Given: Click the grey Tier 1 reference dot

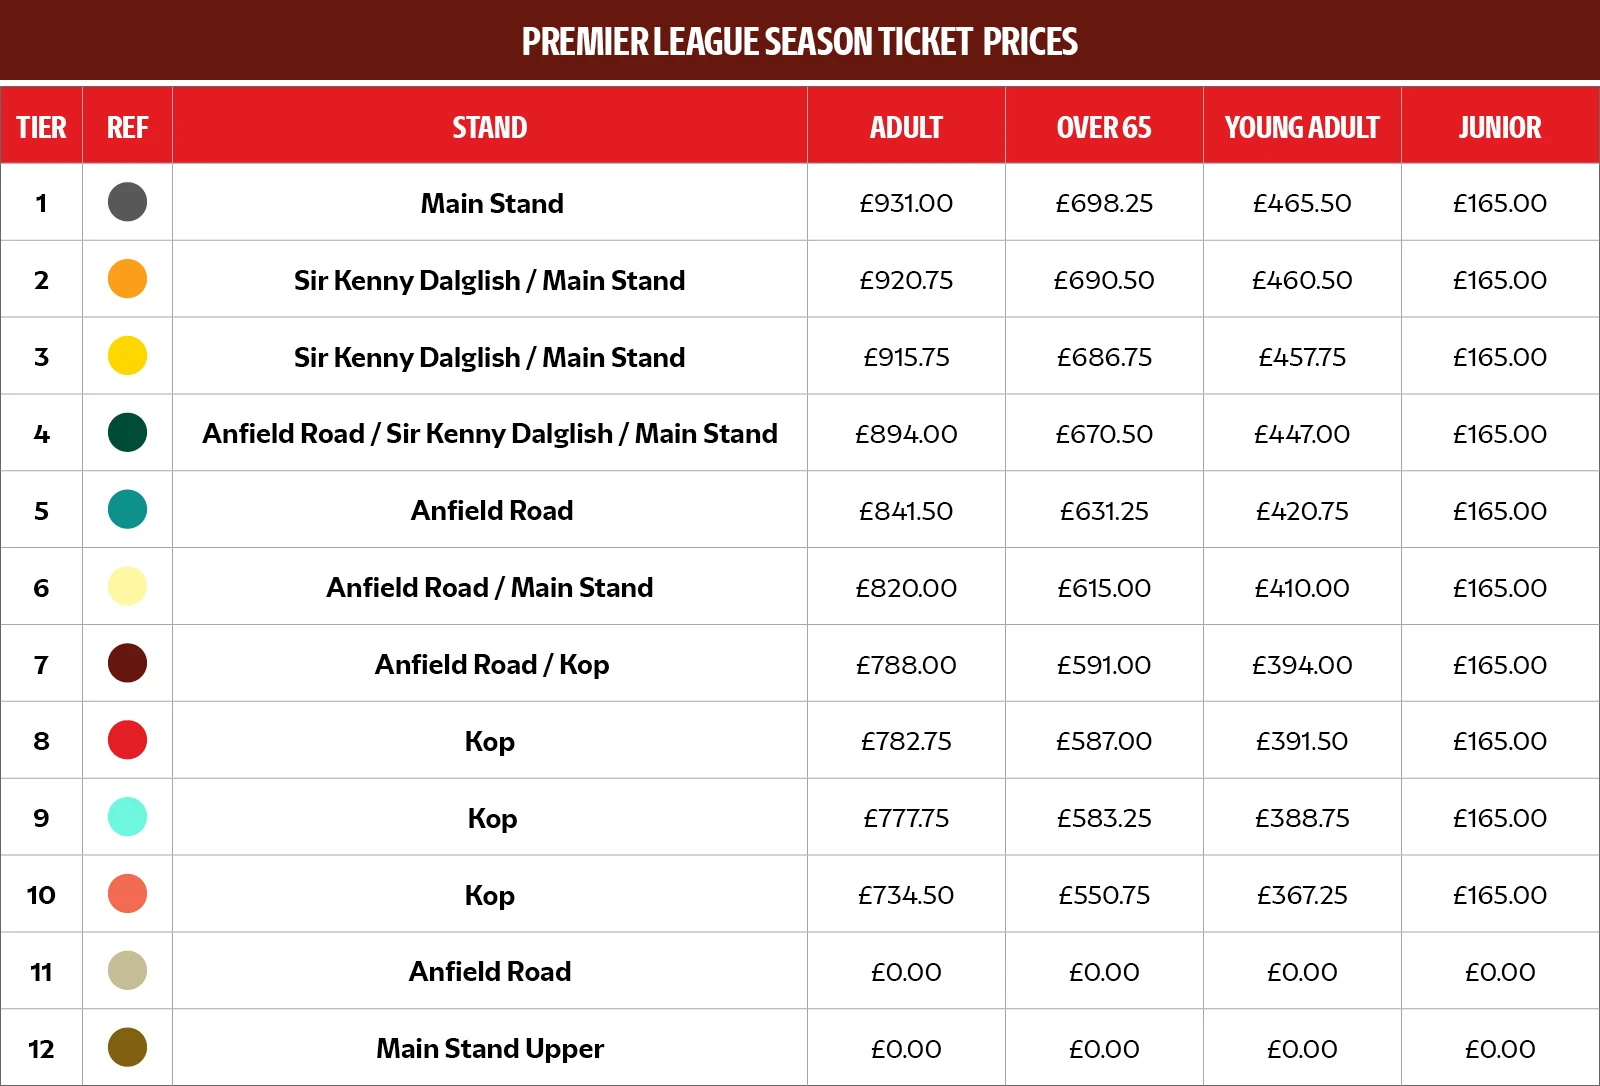Looking at the screenshot, I should click(127, 202).
